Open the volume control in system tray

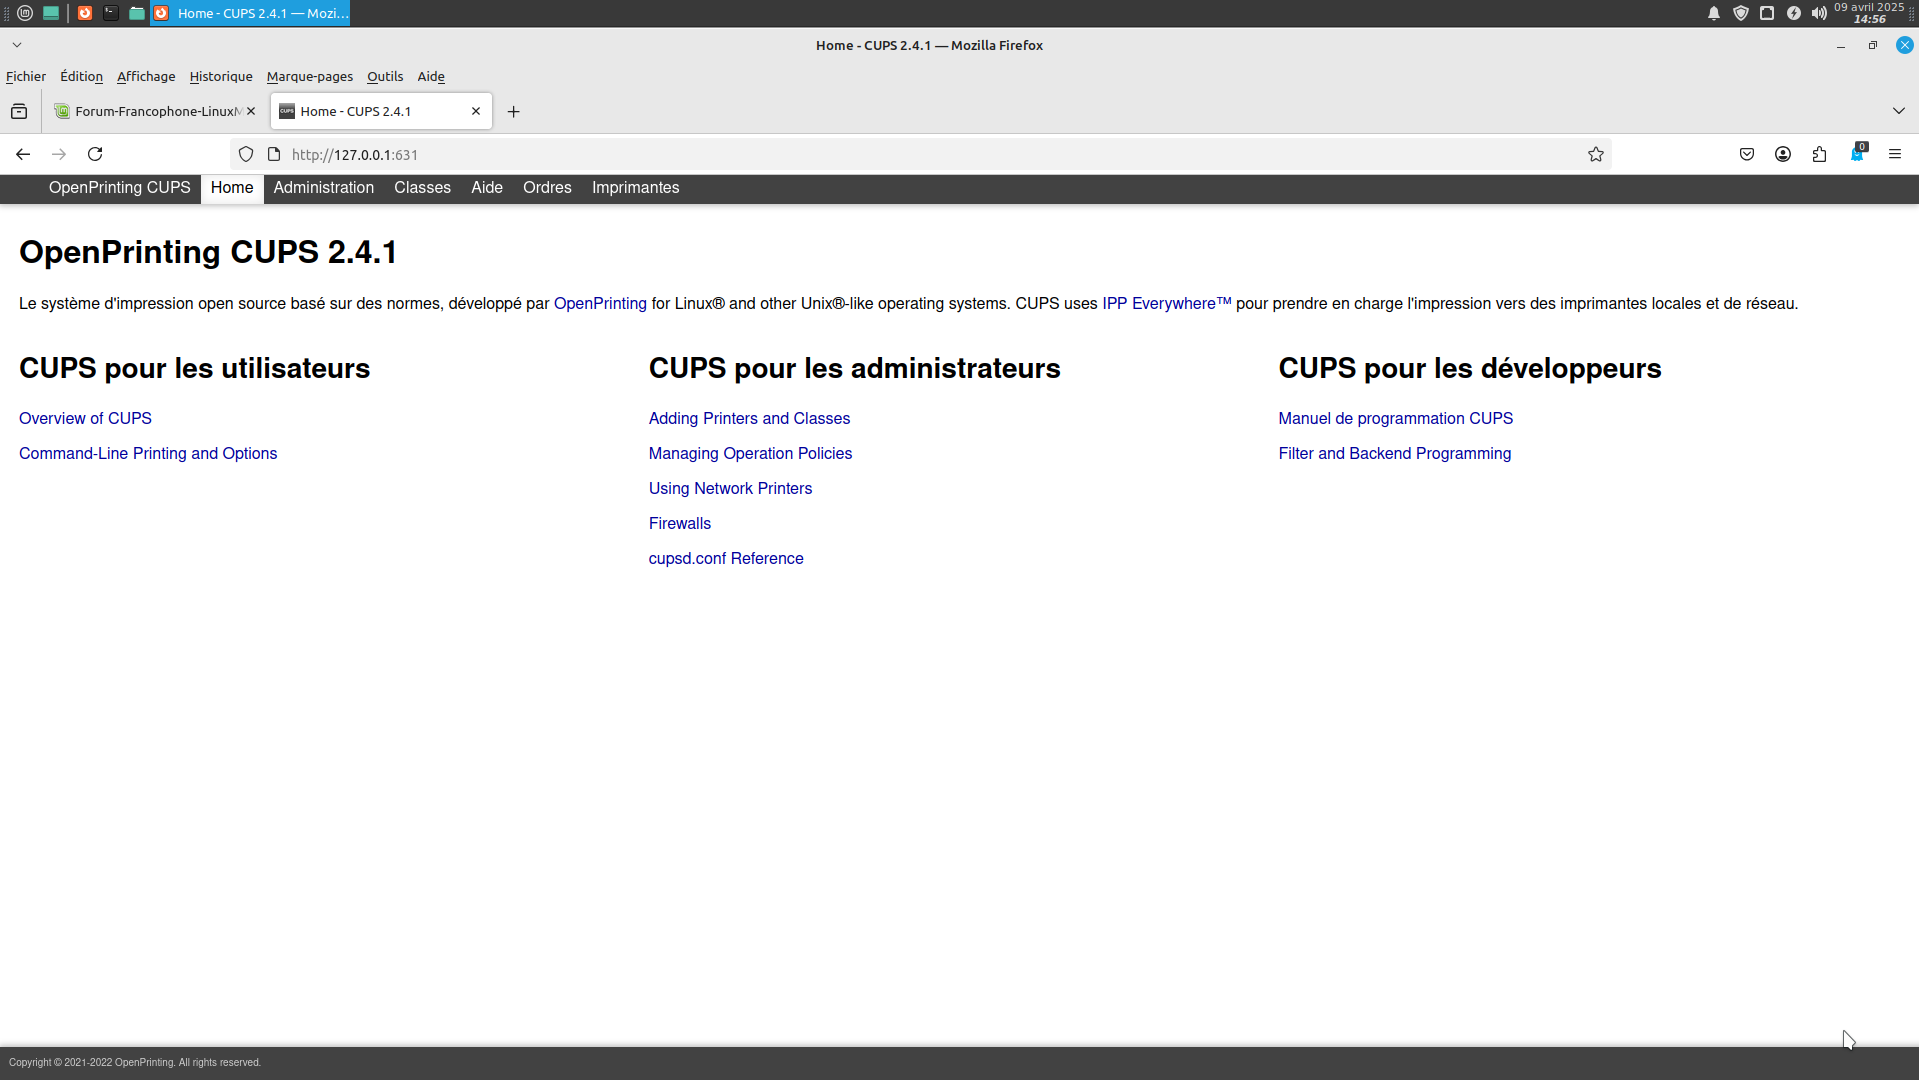pyautogui.click(x=1819, y=13)
